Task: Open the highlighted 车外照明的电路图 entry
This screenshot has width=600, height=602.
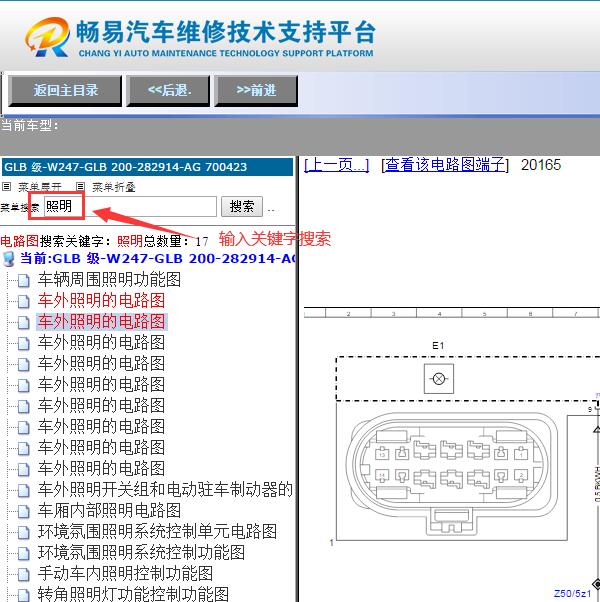Action: [101, 322]
